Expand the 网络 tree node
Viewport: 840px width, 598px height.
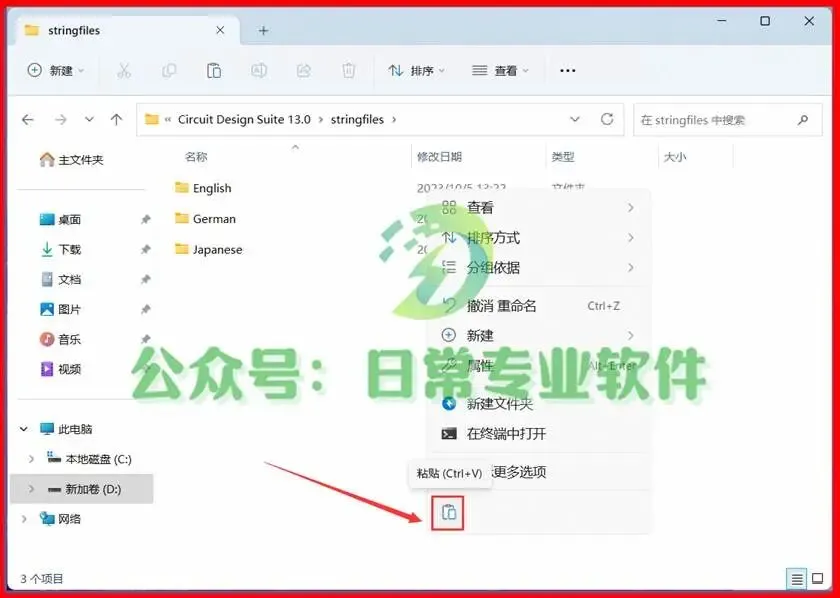coord(24,519)
